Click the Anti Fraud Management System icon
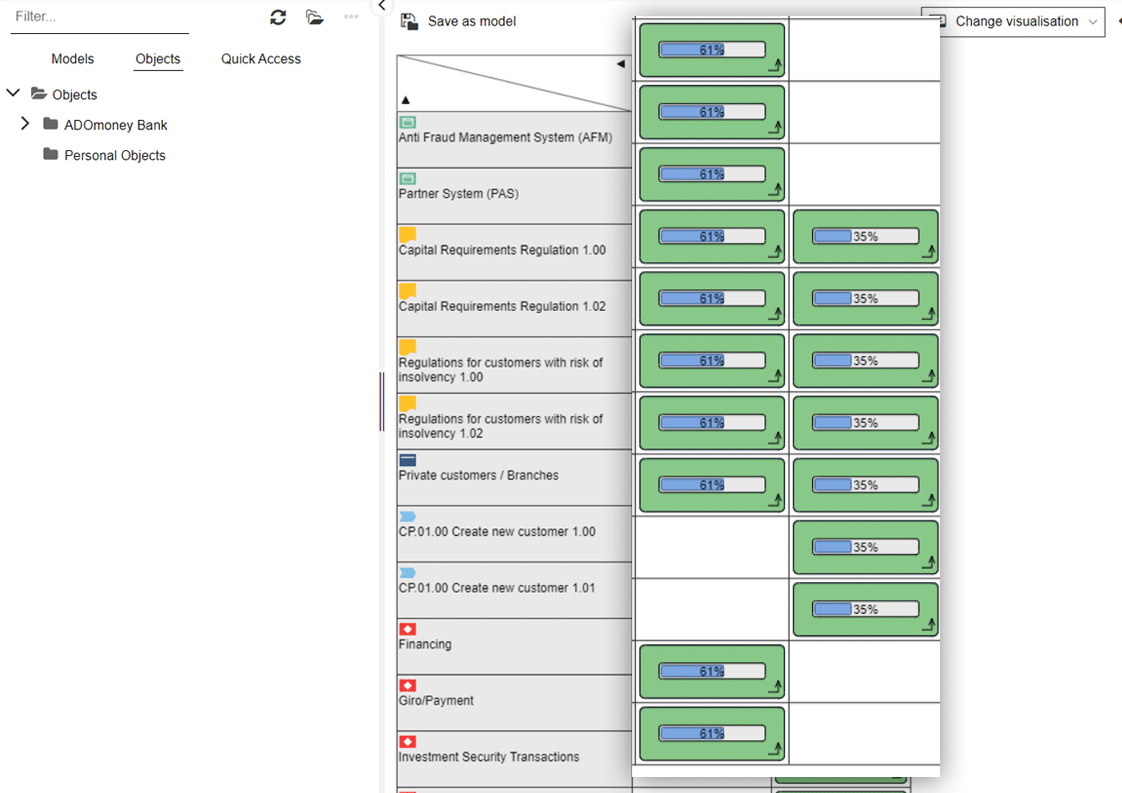The height and width of the screenshot is (793, 1122). pos(407,122)
